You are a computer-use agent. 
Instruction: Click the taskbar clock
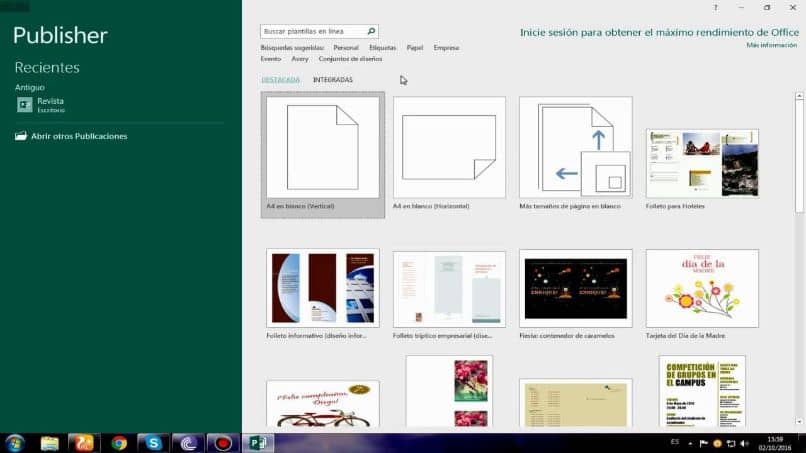coord(775,444)
